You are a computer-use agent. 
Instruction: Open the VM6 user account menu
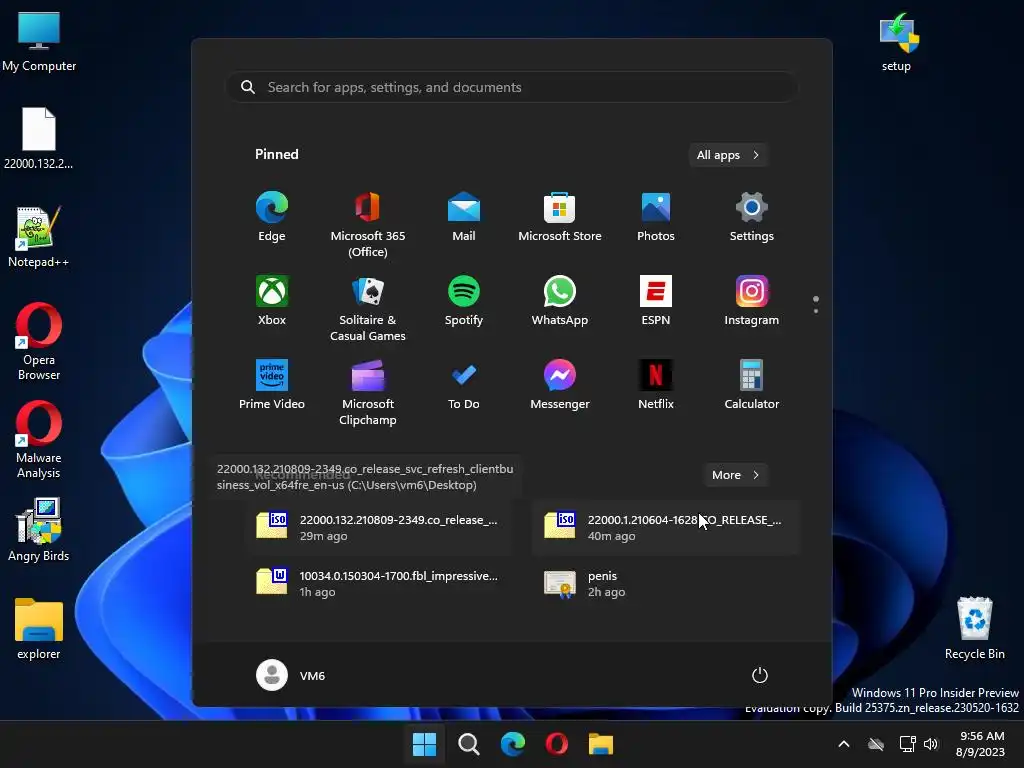[291, 675]
